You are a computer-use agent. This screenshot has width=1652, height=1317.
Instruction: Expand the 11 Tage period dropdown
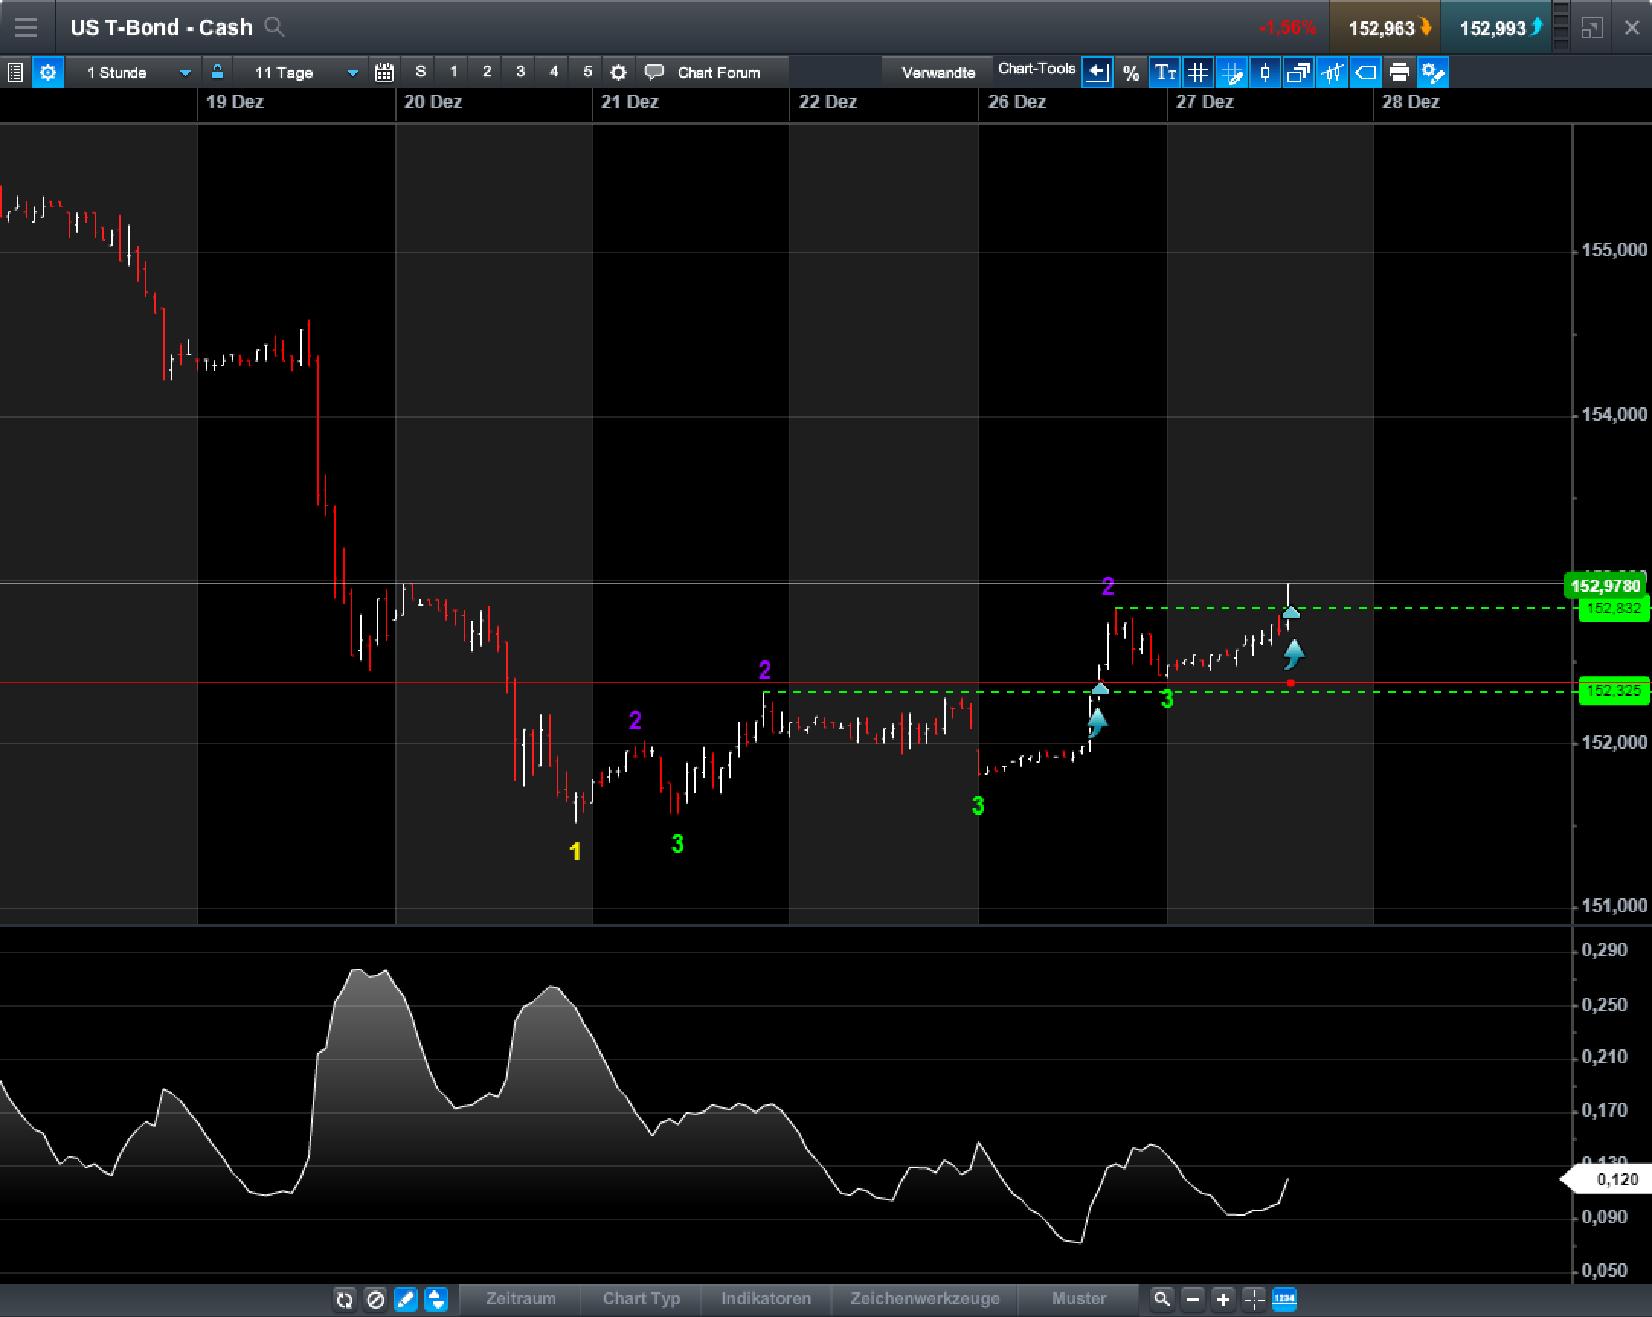pos(351,72)
